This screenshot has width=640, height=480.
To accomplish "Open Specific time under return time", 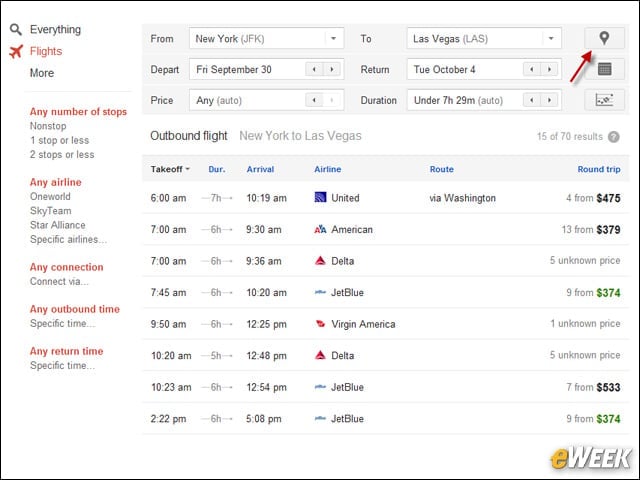I will pos(62,366).
